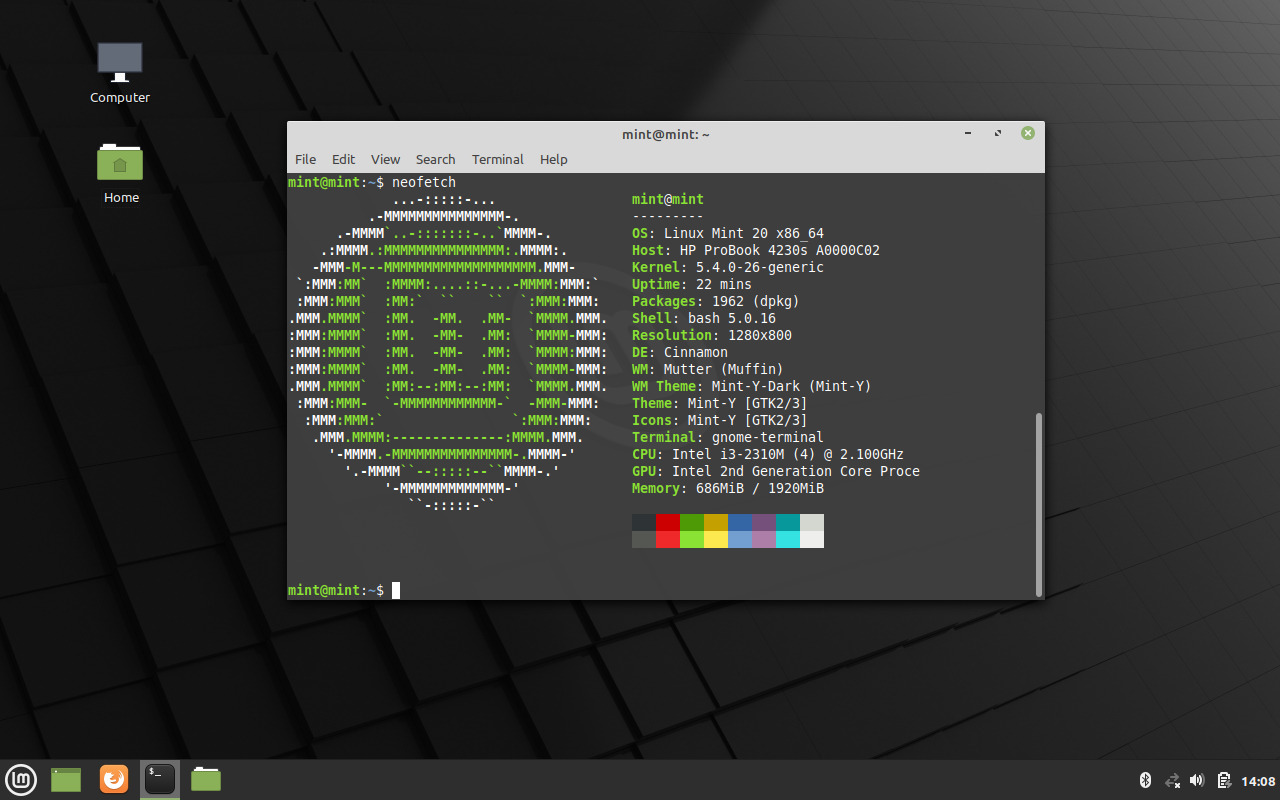Open the network status tray icon
Image resolution: width=1280 pixels, height=800 pixels.
click(x=1170, y=779)
